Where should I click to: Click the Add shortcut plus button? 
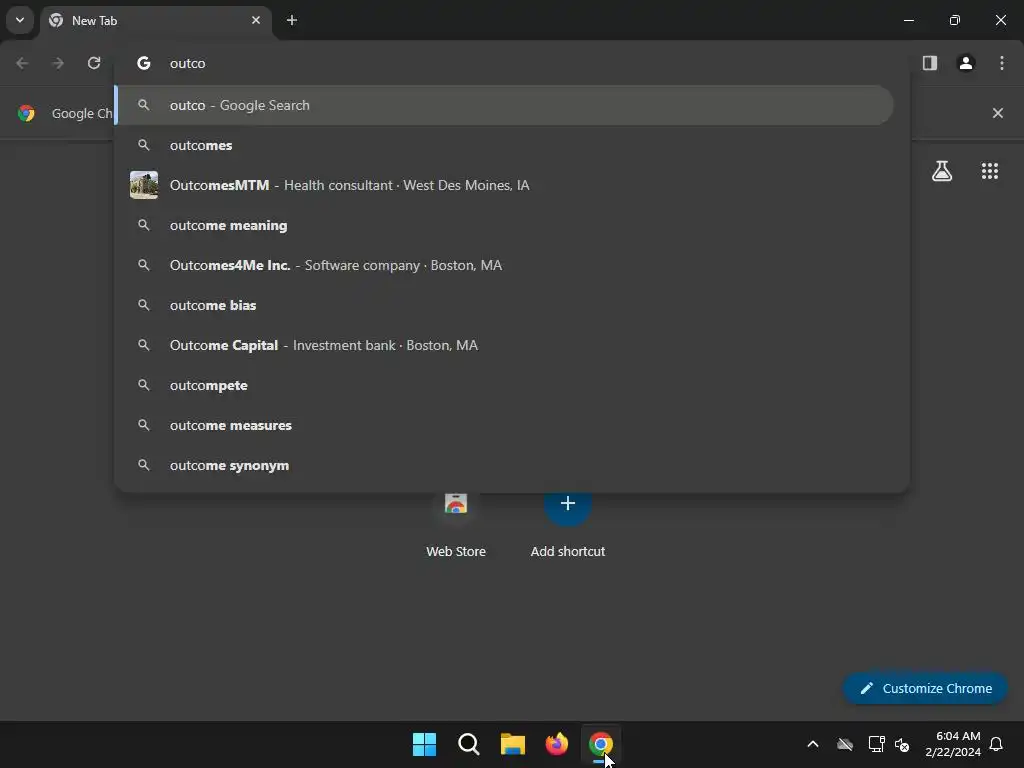tap(568, 504)
